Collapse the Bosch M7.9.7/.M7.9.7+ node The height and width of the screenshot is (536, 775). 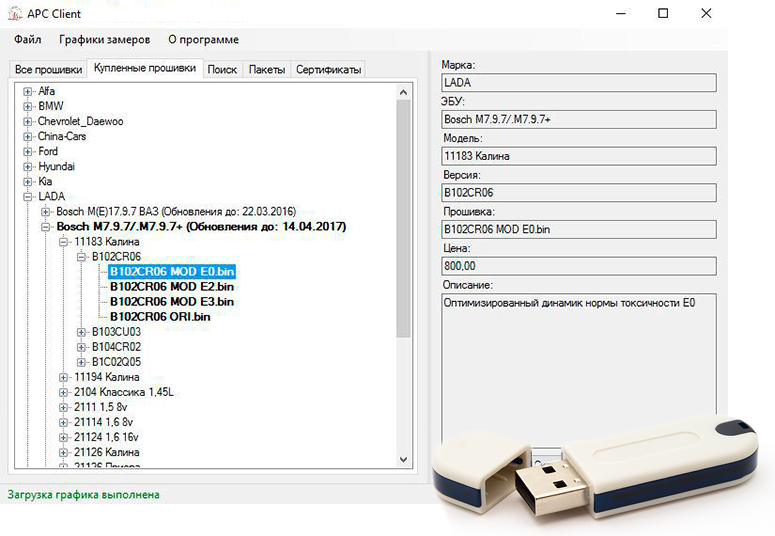coord(45,227)
